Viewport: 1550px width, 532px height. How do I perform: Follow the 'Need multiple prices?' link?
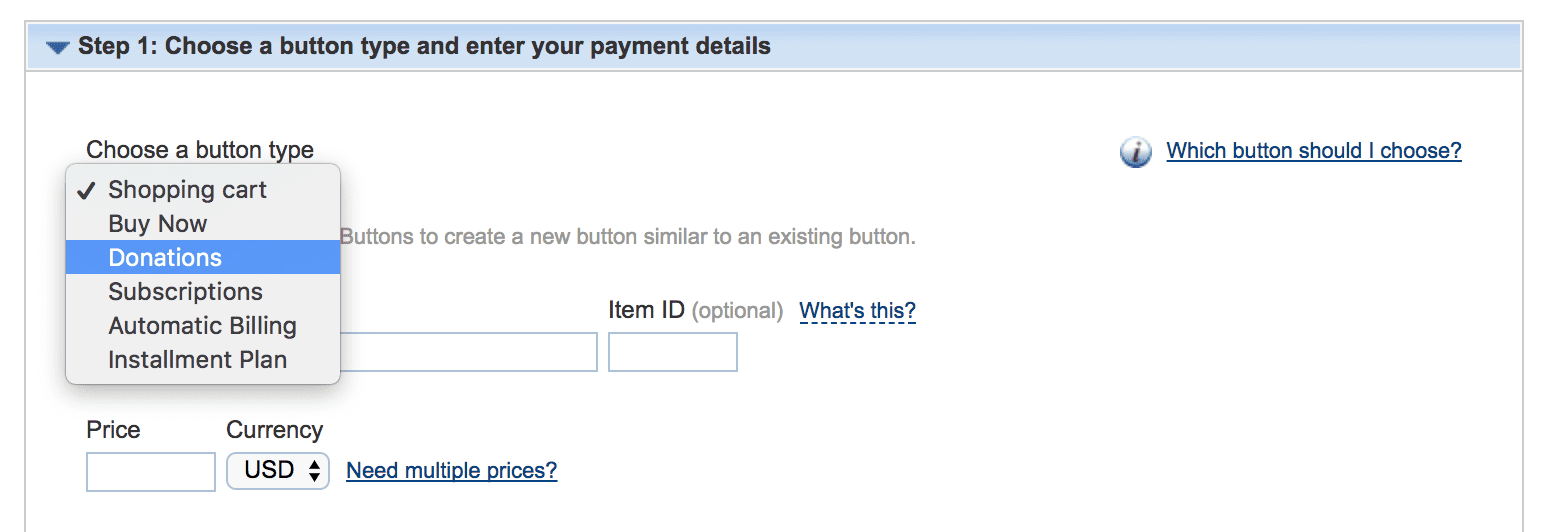click(451, 470)
